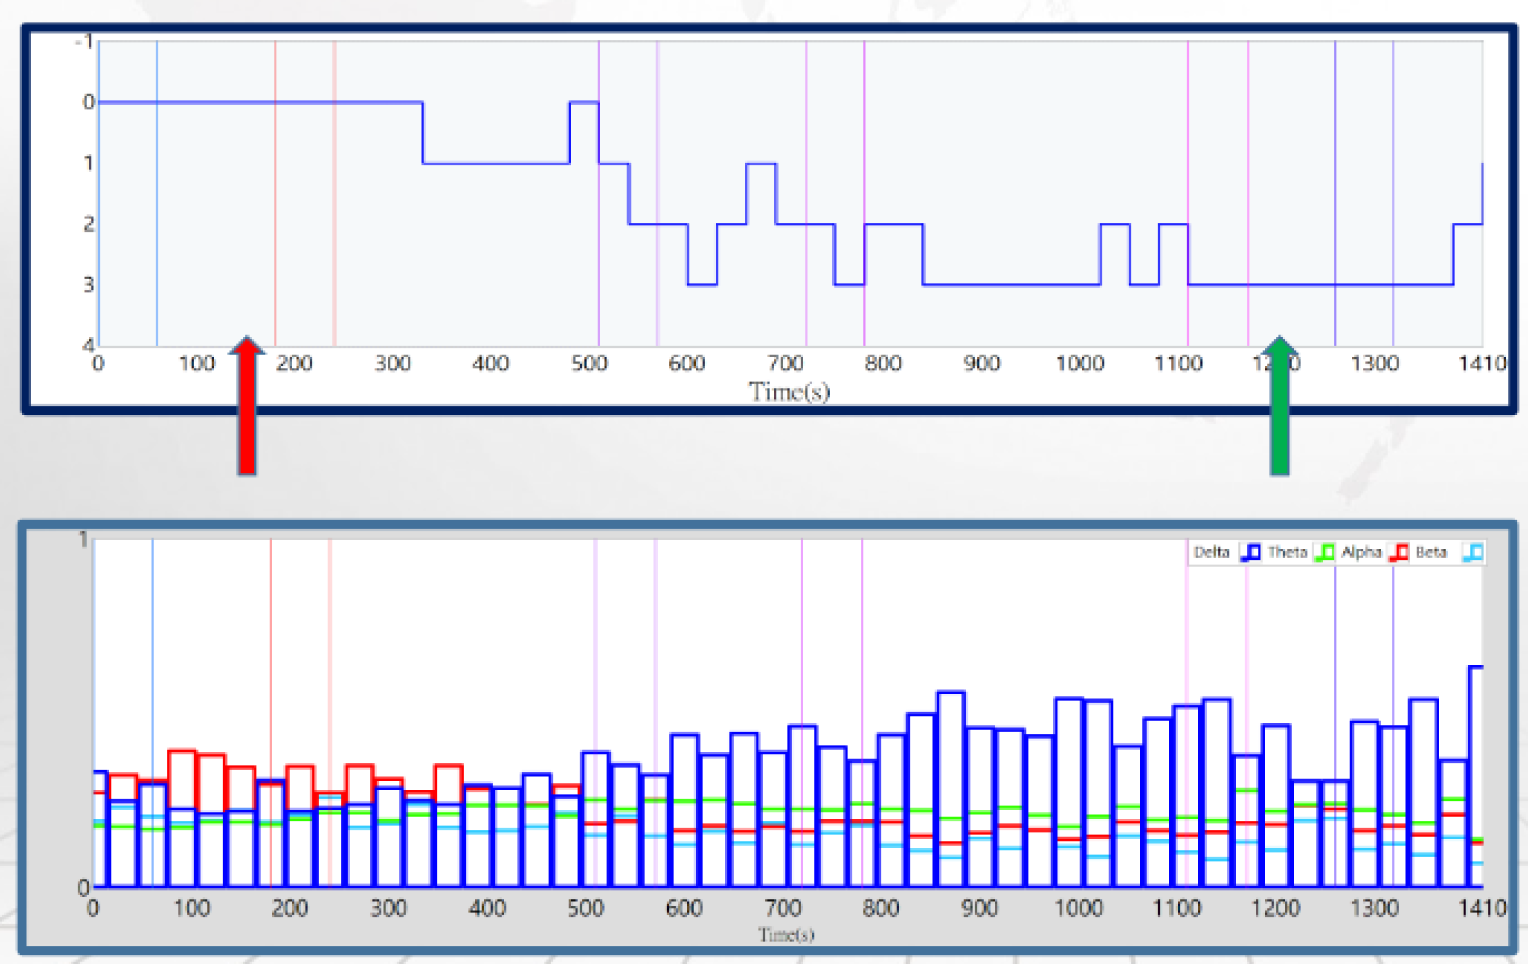This screenshot has height=964, width=1528.
Task: Click the bottom chart's Time(s) axis title
Action: coord(786,935)
